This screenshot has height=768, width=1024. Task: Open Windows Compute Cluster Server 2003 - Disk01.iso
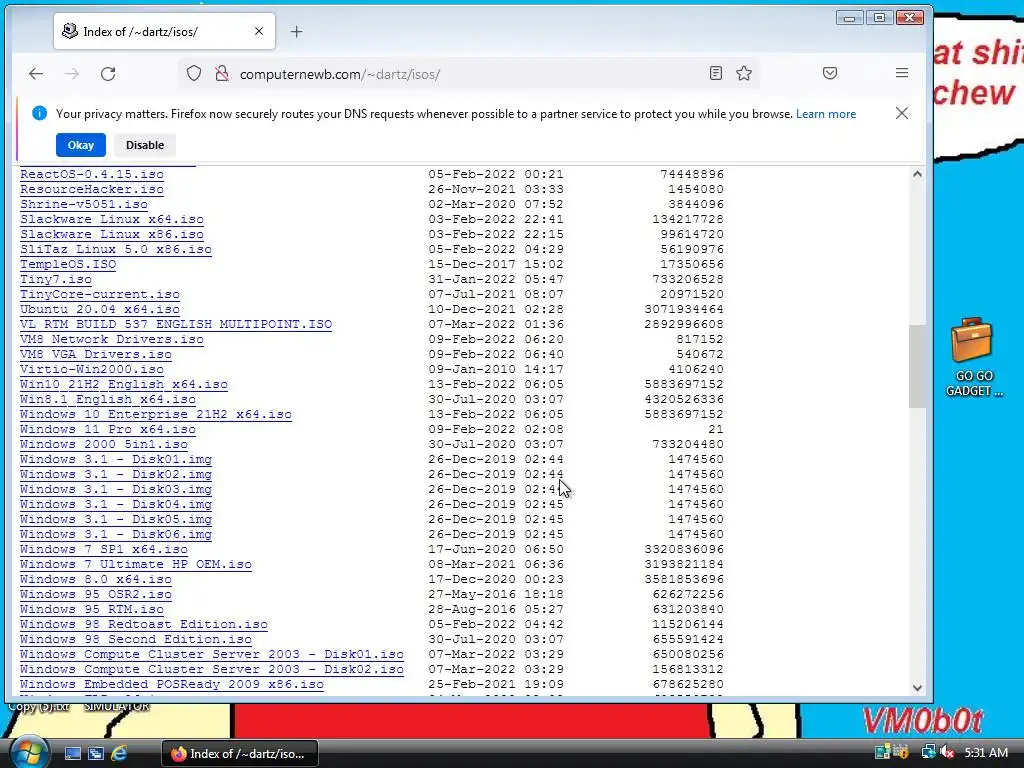tap(212, 655)
